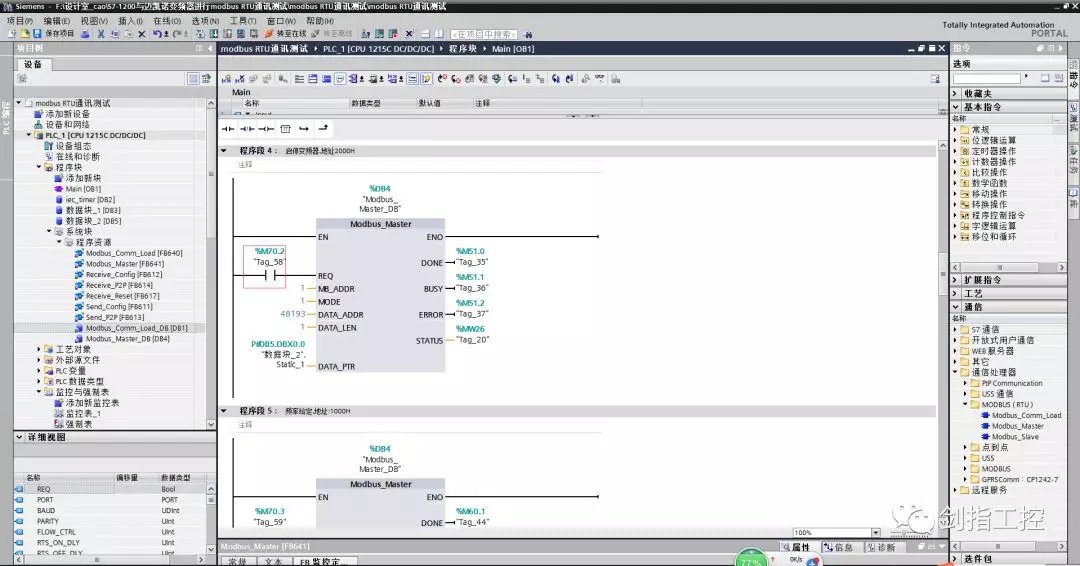The image size is (1080, 566).
Task: Click the Add new block (添加新块) icon
Action: (x=81, y=177)
